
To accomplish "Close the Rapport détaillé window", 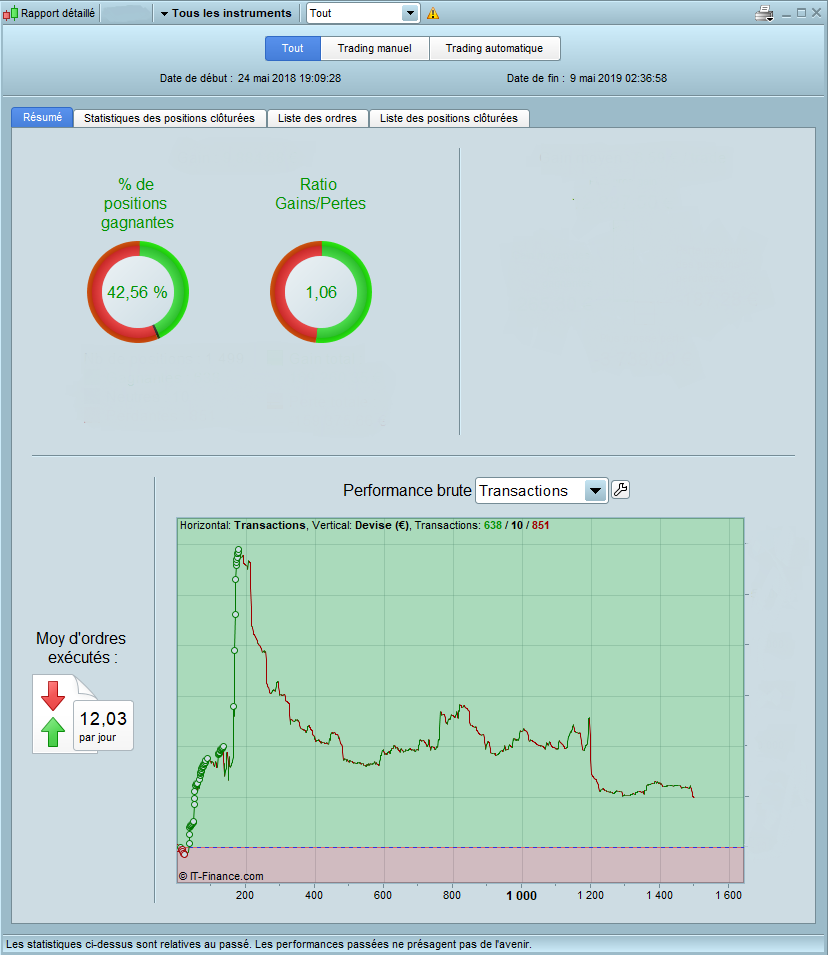I will coord(816,13).
